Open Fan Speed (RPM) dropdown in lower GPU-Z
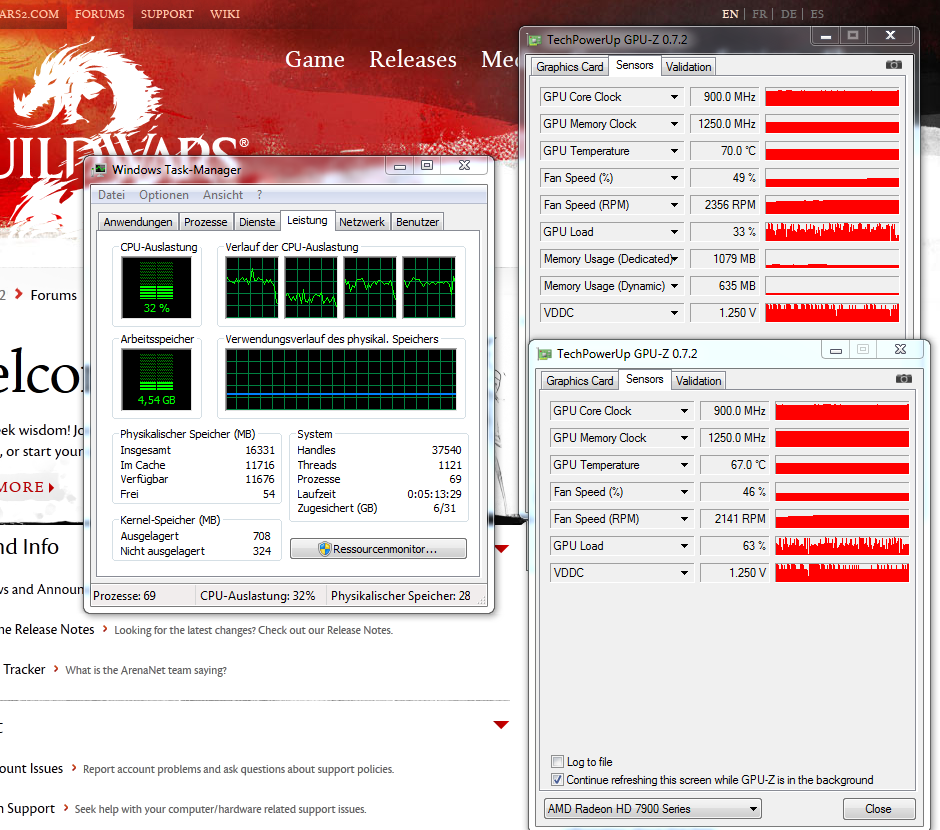Screen dimensions: 940x830 pos(684,519)
